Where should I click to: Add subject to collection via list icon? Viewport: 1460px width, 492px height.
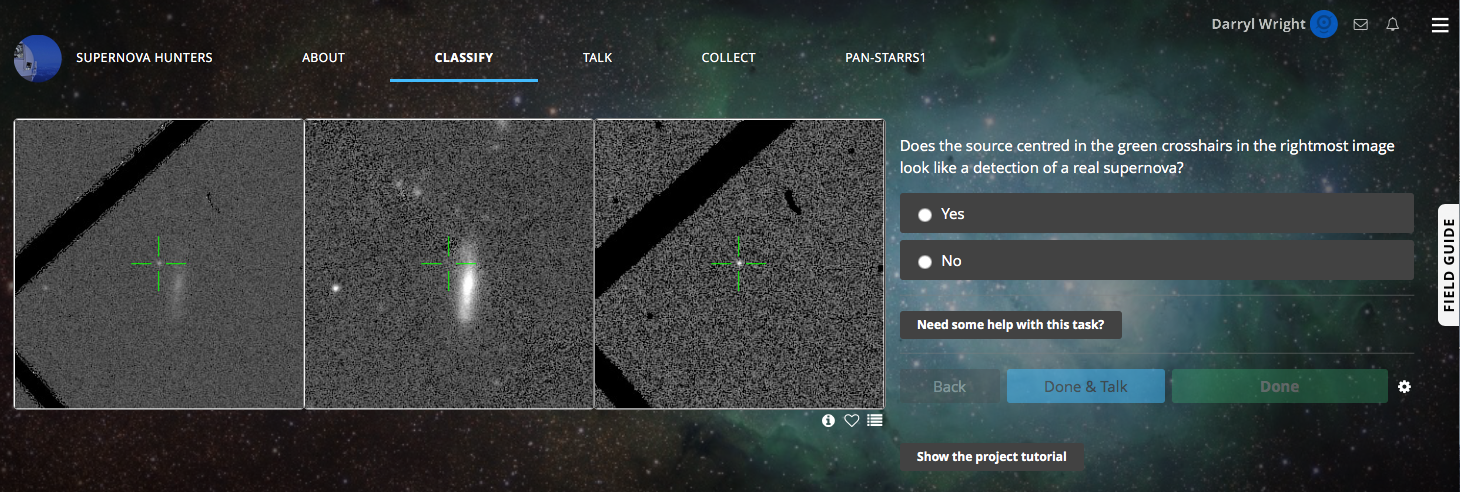point(875,420)
